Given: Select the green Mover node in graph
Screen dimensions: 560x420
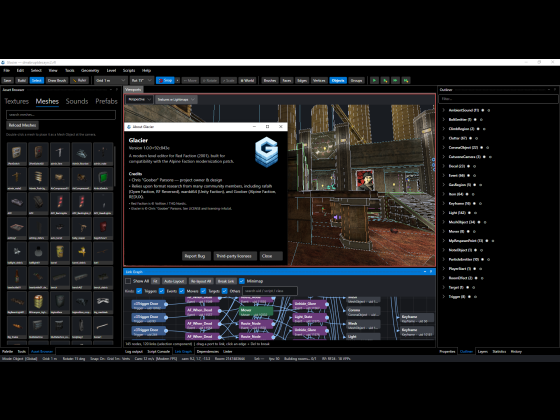Looking at the screenshot, I should pos(256,312).
